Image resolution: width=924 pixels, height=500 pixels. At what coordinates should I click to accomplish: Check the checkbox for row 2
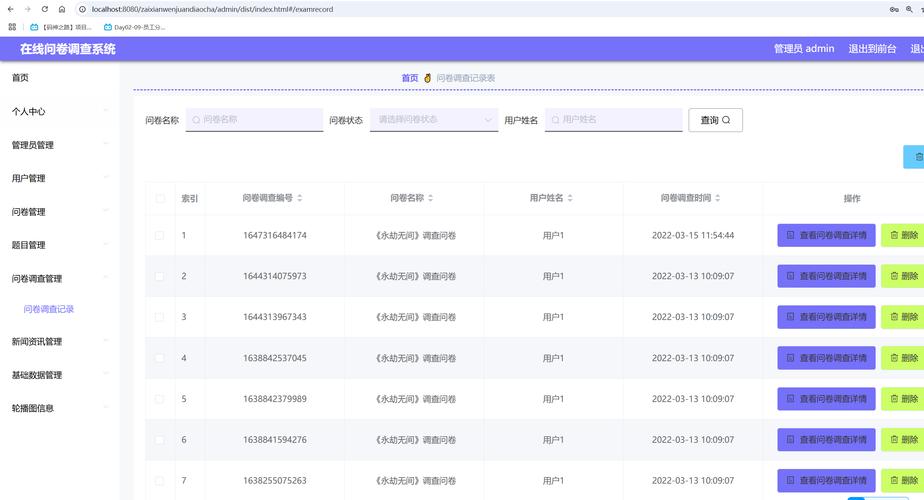pyautogui.click(x=159, y=276)
